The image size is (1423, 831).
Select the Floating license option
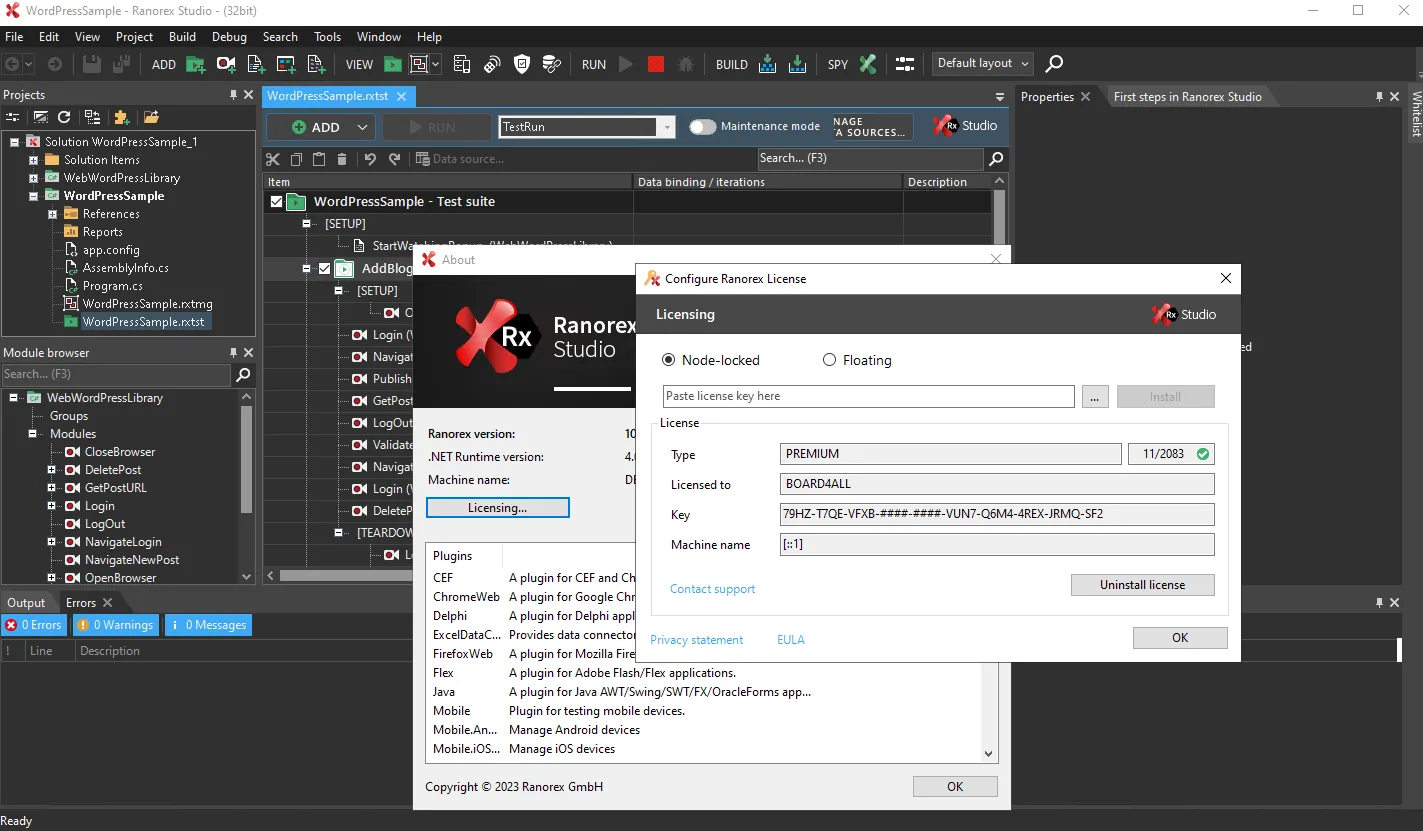pyautogui.click(x=829, y=360)
